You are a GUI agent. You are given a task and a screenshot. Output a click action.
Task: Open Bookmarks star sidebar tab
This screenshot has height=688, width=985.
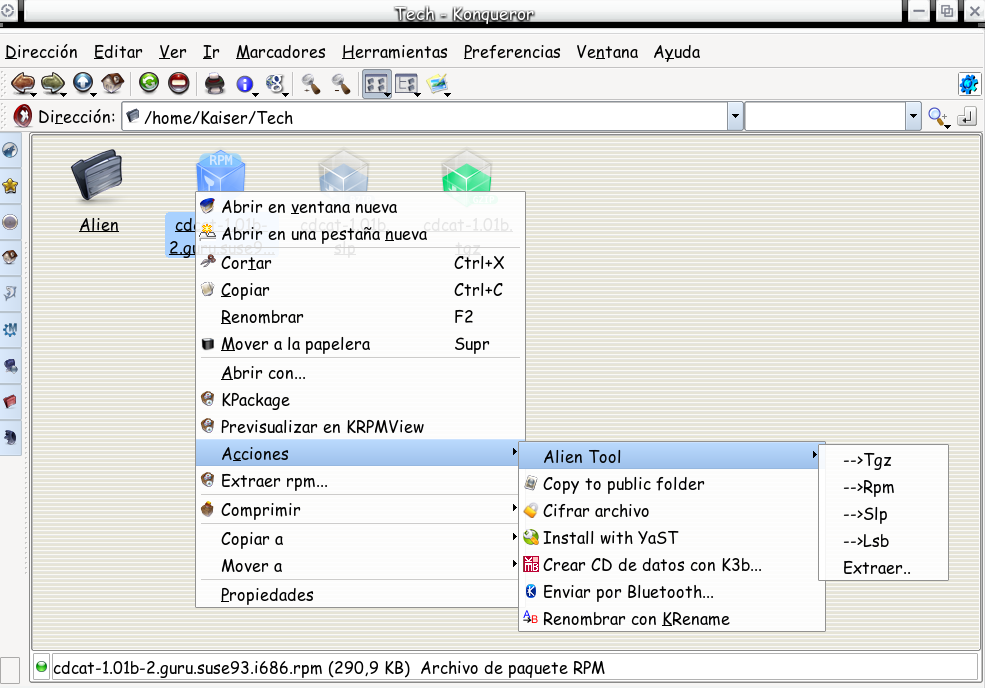(x=10, y=186)
